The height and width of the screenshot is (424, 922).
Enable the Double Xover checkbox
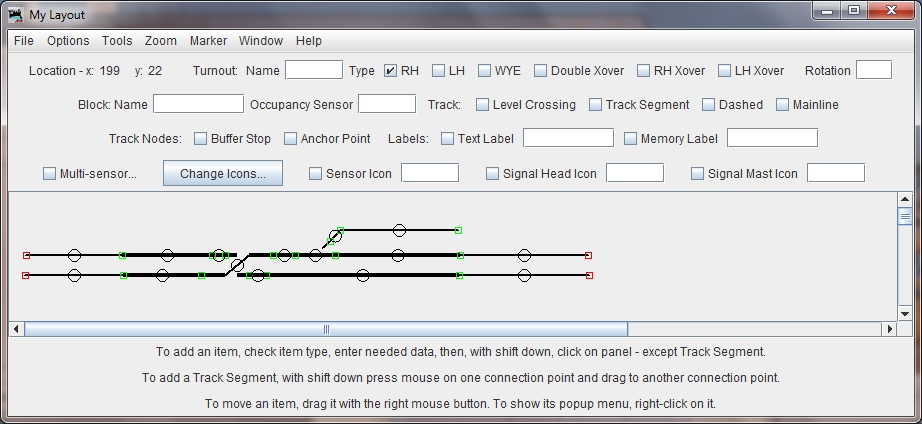pos(541,71)
